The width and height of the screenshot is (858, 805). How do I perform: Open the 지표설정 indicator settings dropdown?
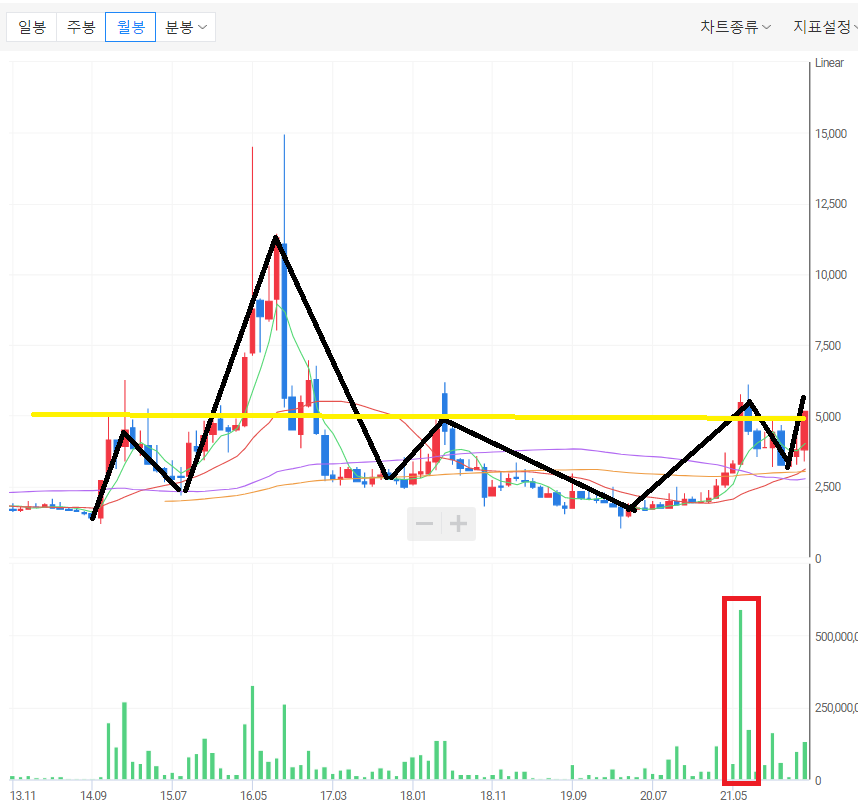coord(825,27)
